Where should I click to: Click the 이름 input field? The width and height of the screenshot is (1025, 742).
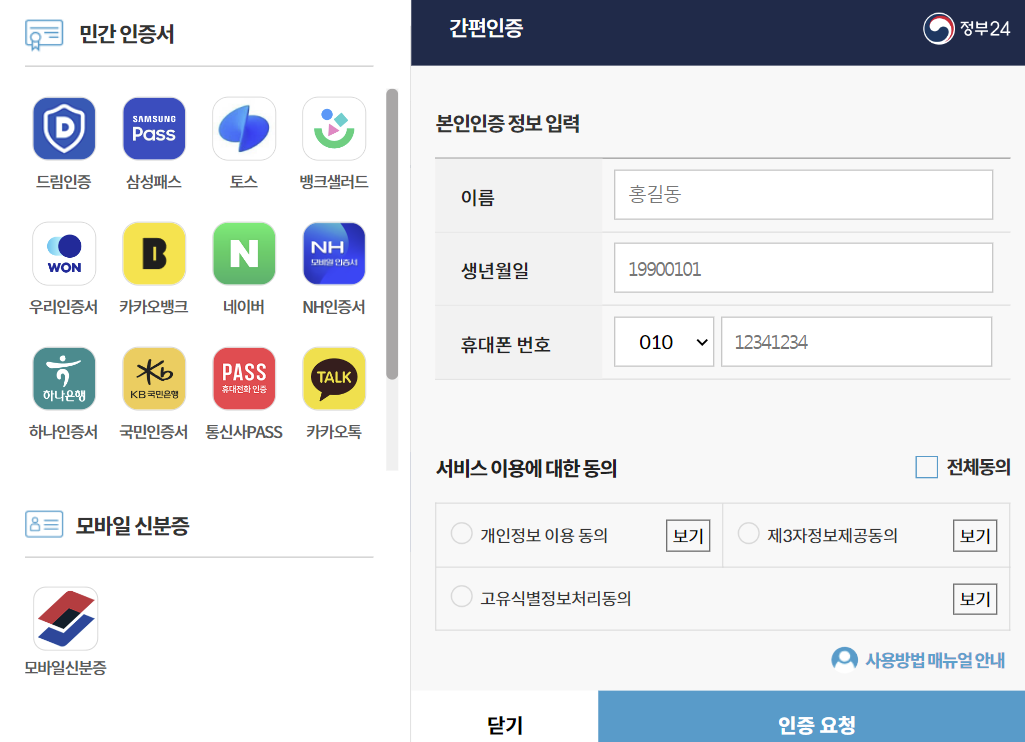pyautogui.click(x=803, y=195)
